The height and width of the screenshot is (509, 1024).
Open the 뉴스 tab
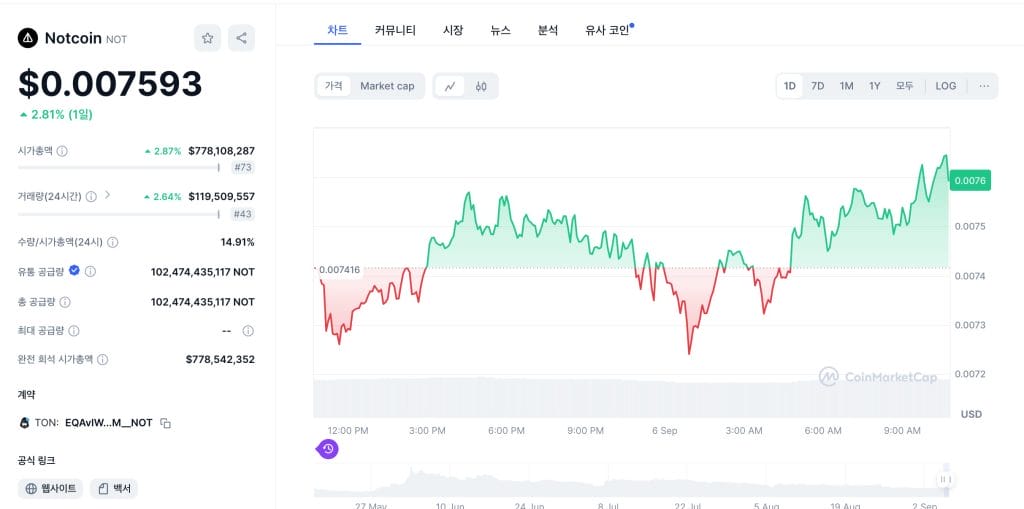500,30
